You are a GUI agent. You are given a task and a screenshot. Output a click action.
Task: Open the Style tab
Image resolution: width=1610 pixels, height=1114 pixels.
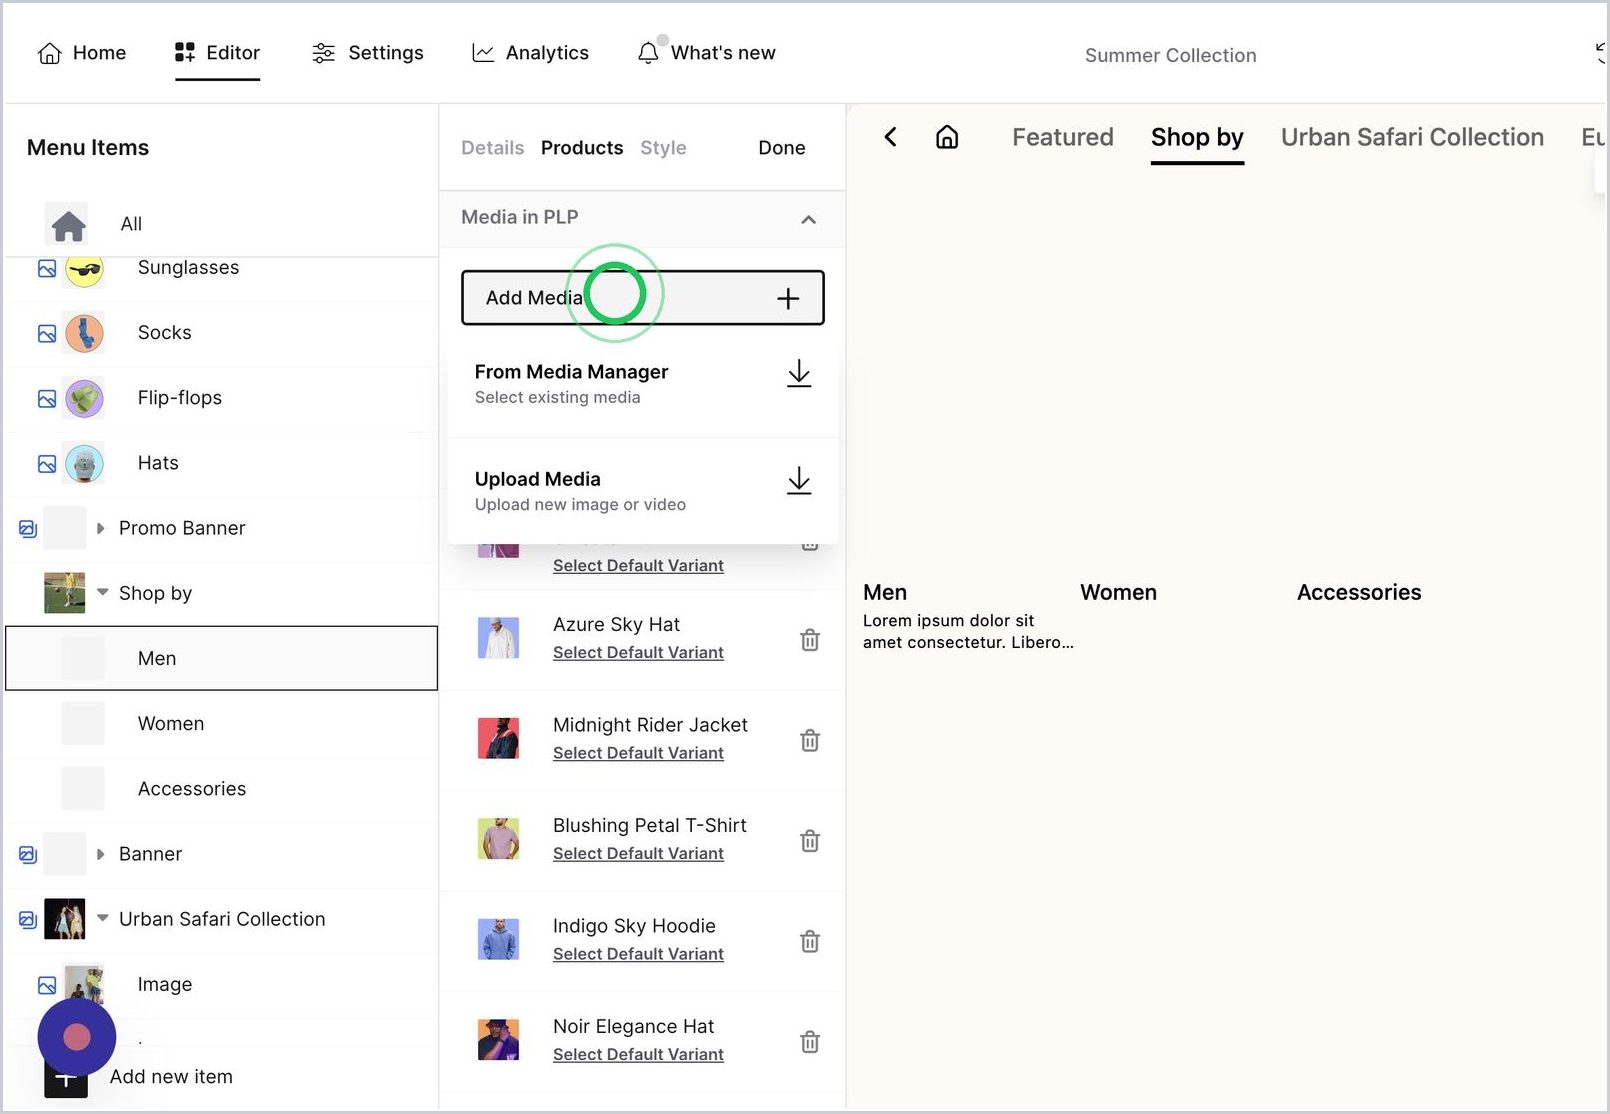point(663,148)
